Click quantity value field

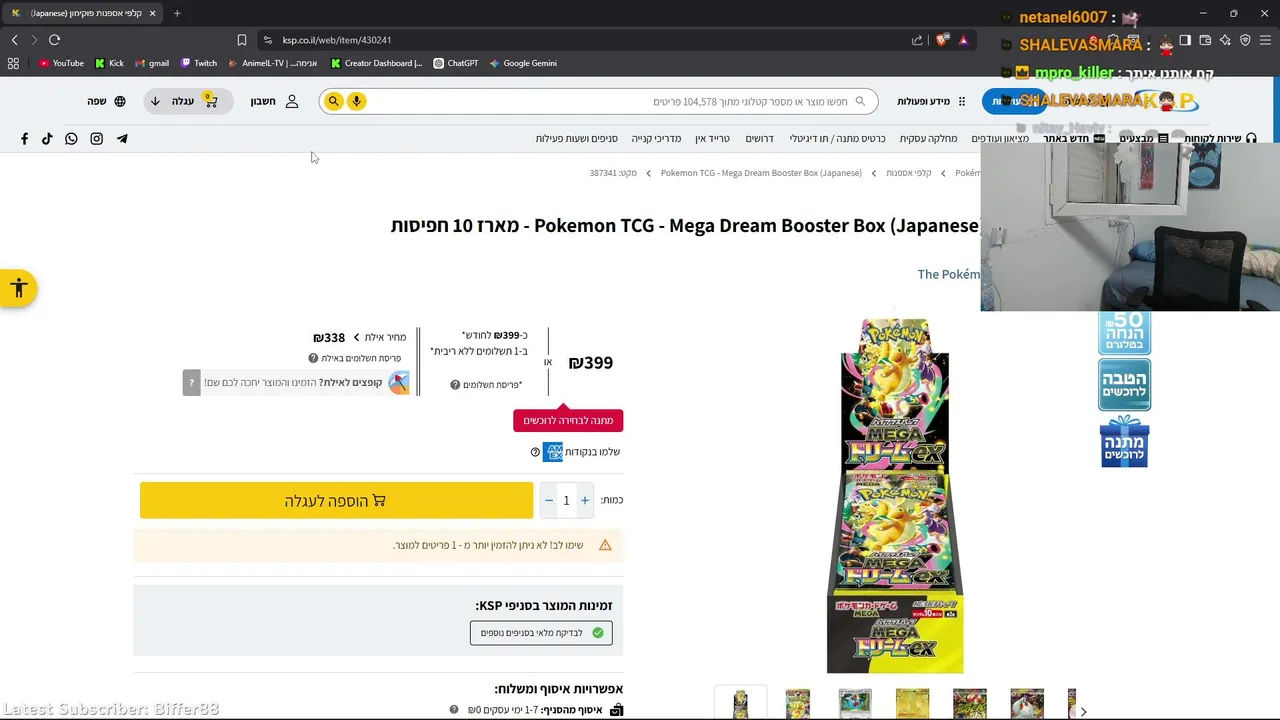pyautogui.click(x=566, y=500)
